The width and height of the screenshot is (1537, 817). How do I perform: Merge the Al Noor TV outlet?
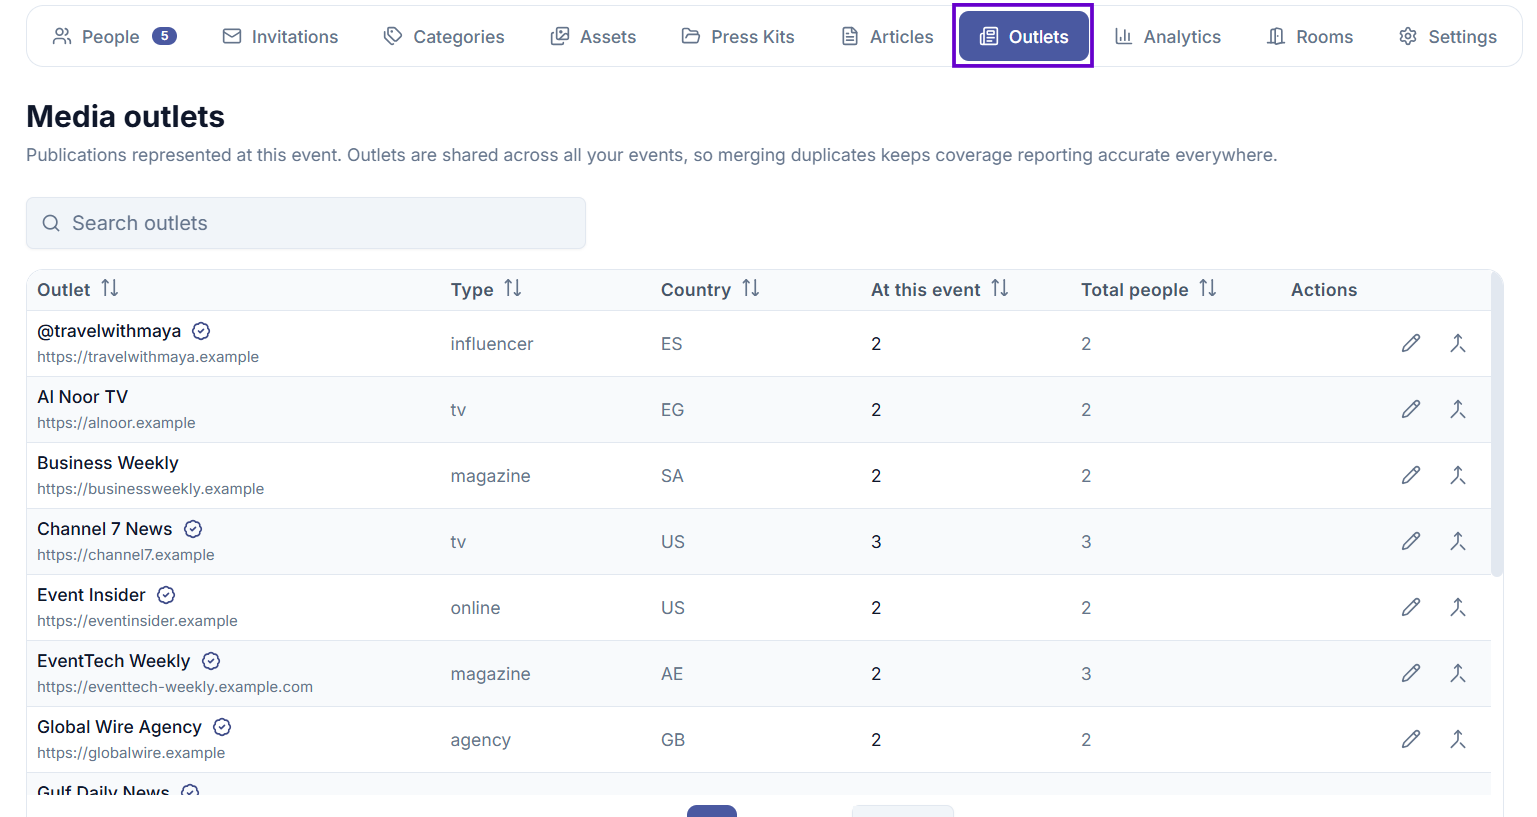click(x=1458, y=410)
